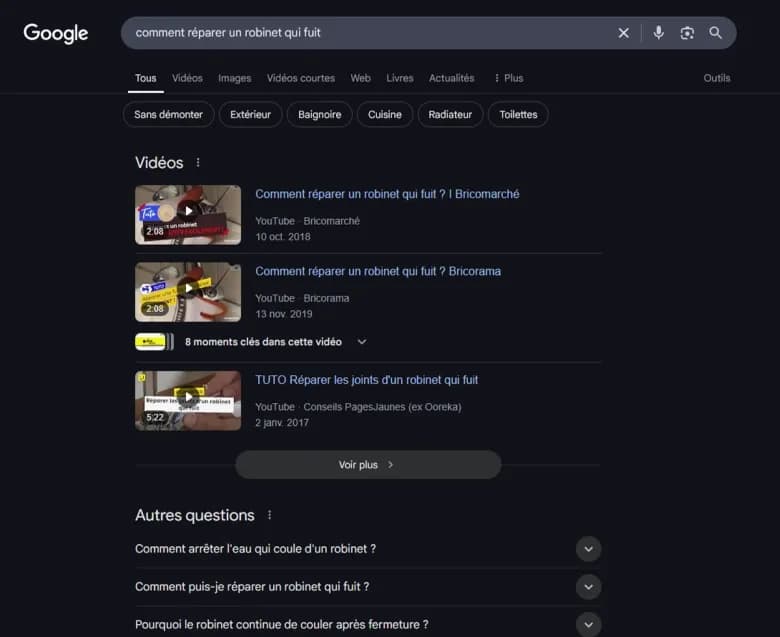The image size is (780, 637).
Task: Switch to the Actualités tab
Action: (452, 78)
